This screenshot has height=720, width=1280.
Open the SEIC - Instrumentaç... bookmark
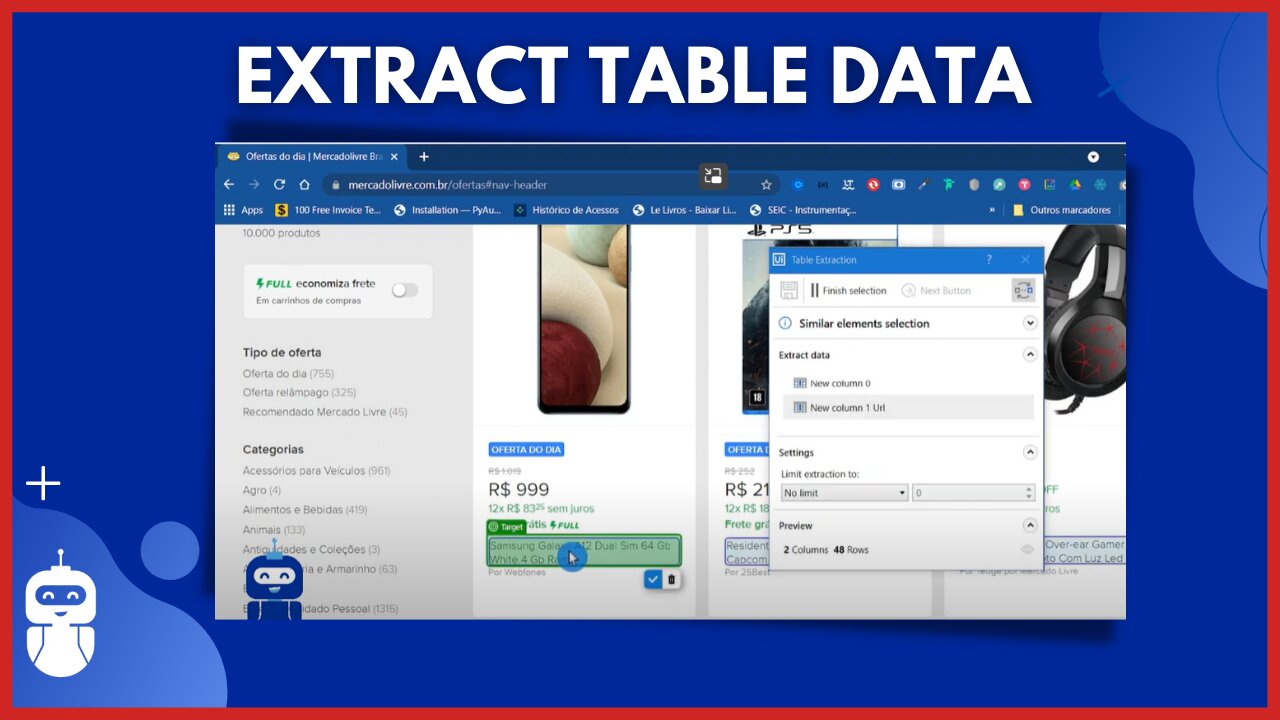pyautogui.click(x=803, y=210)
